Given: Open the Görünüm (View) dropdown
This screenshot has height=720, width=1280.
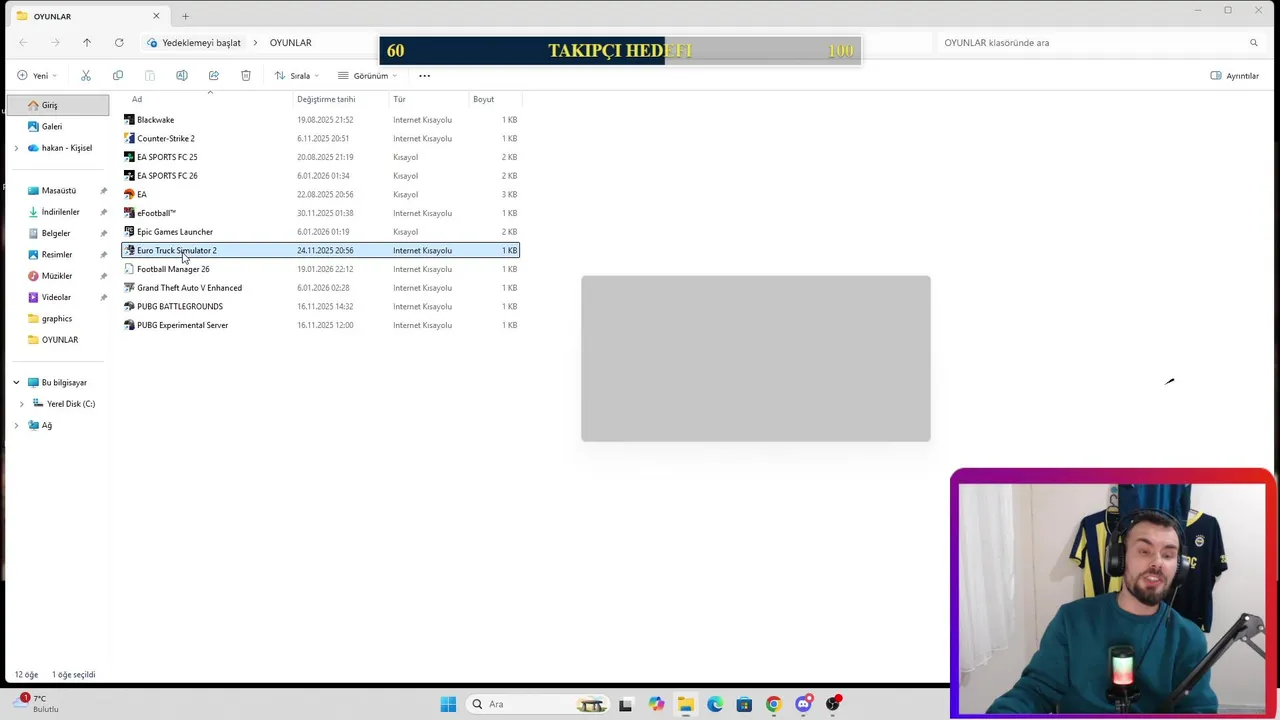Looking at the screenshot, I should [x=367, y=76].
